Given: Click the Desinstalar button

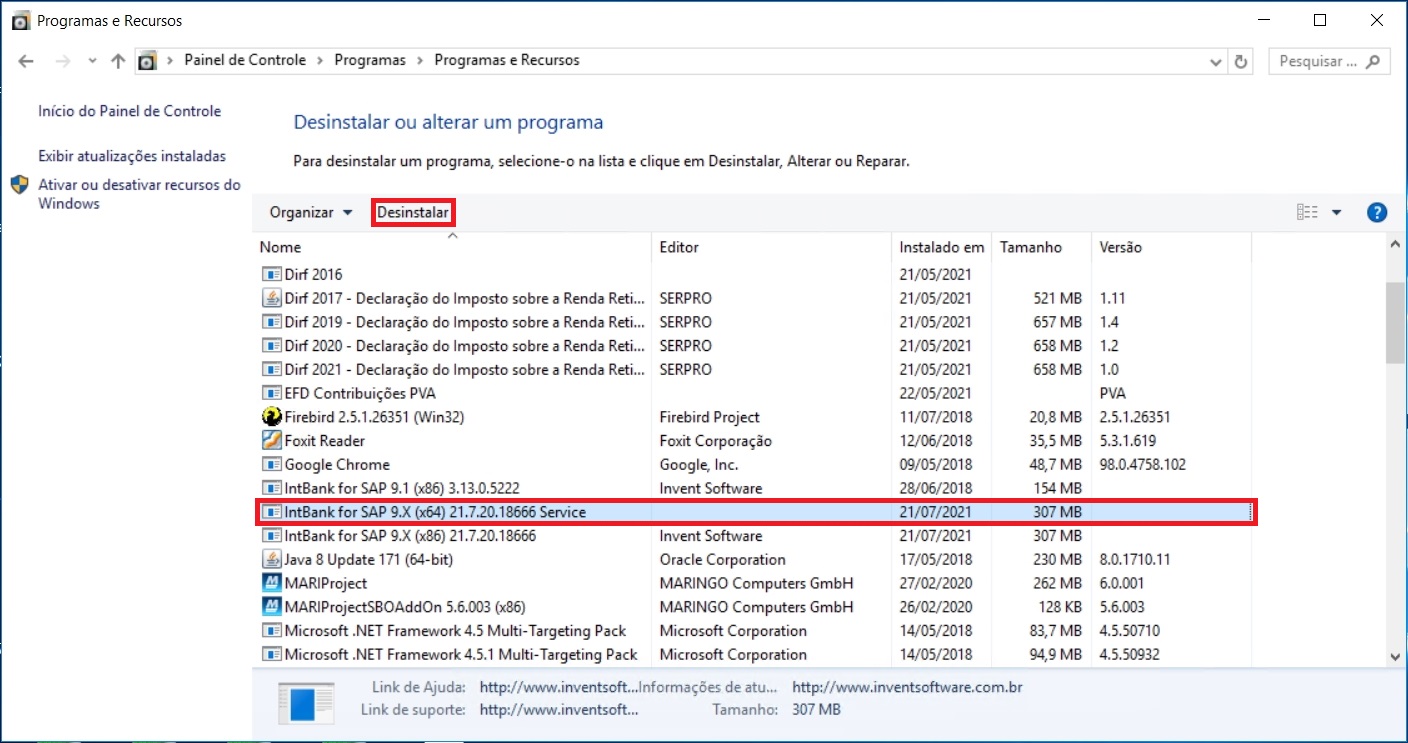Looking at the screenshot, I should (413, 212).
